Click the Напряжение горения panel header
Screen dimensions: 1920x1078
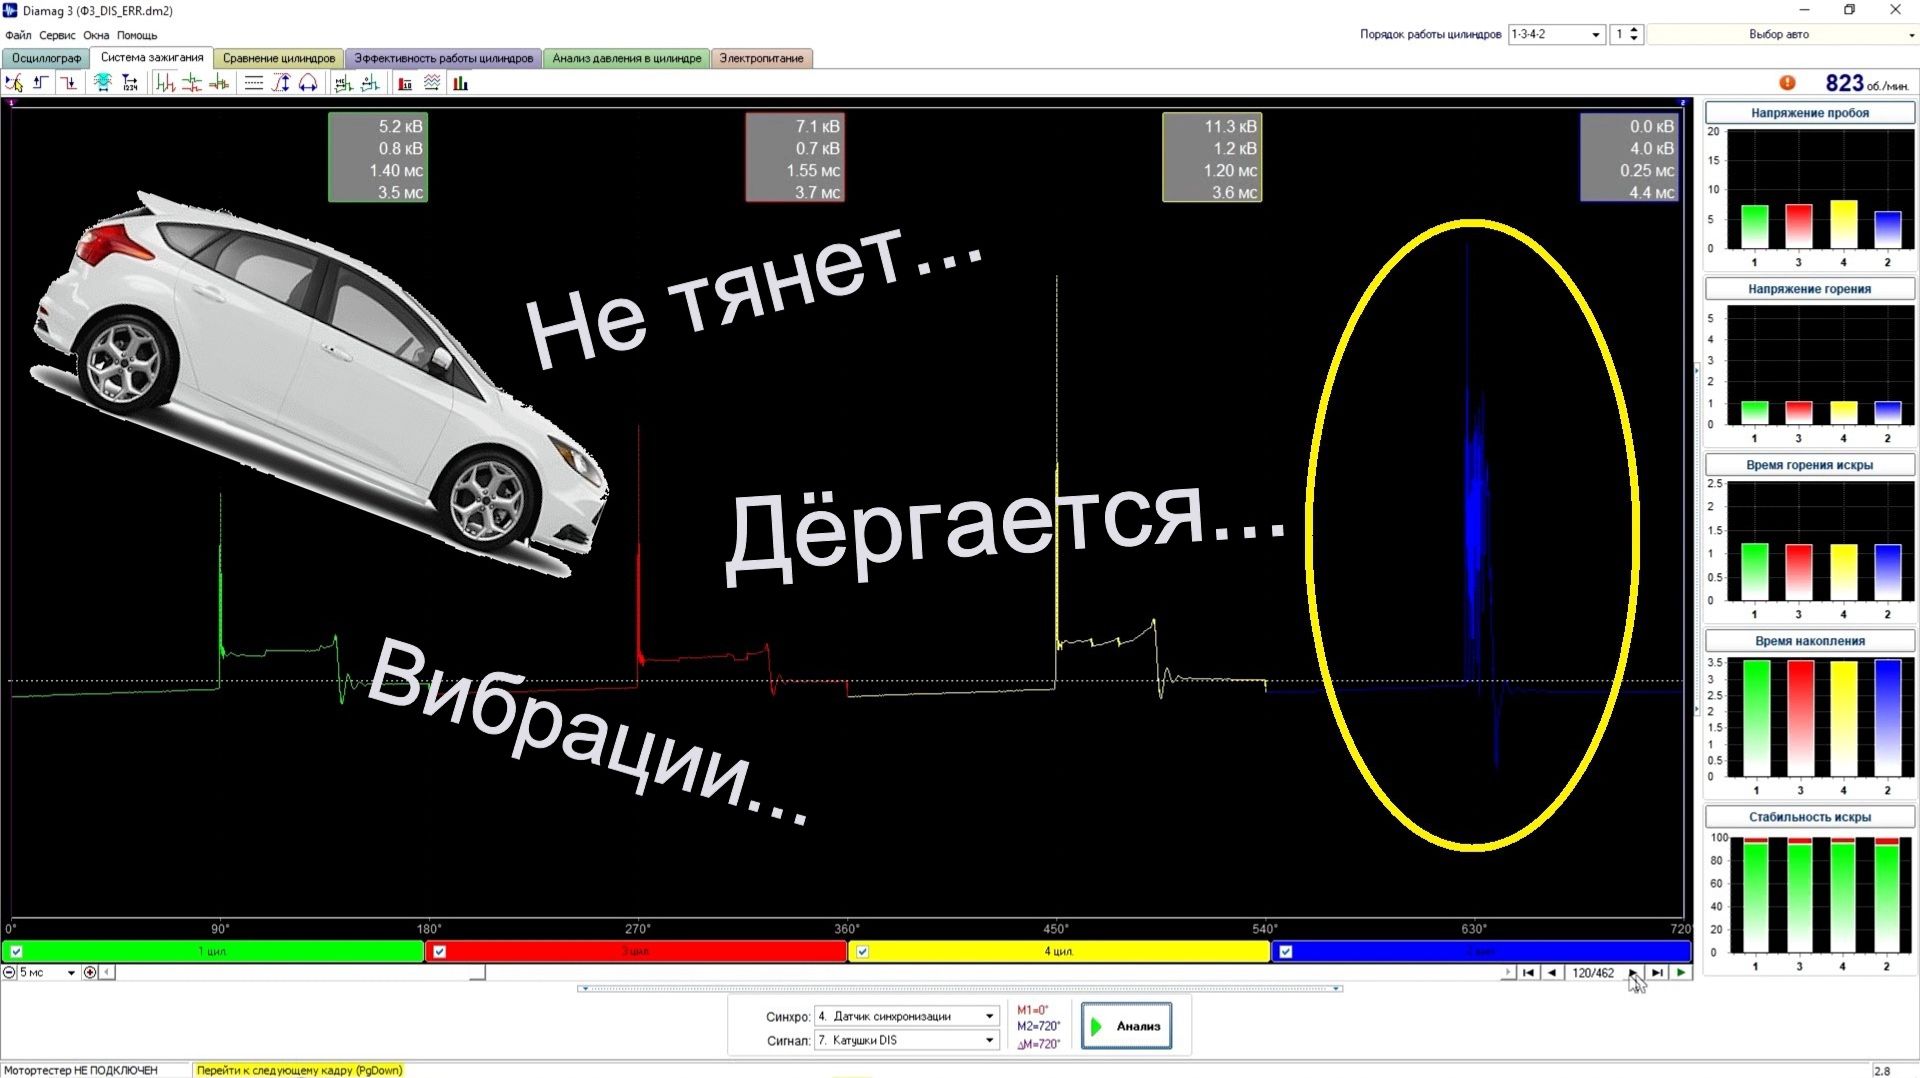(x=1809, y=289)
